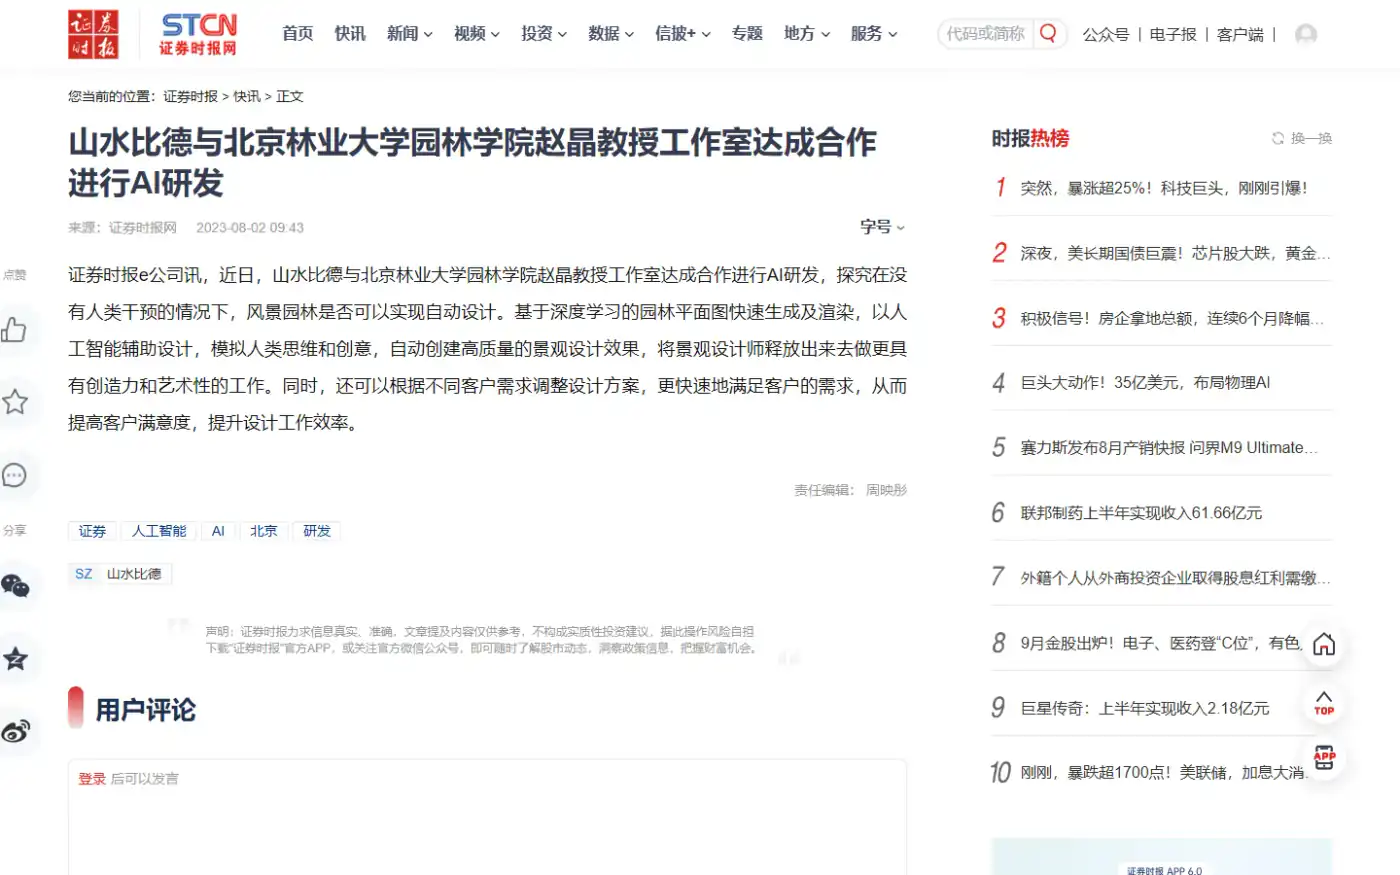
Task: Expand the 新闻 menu
Action: [410, 33]
